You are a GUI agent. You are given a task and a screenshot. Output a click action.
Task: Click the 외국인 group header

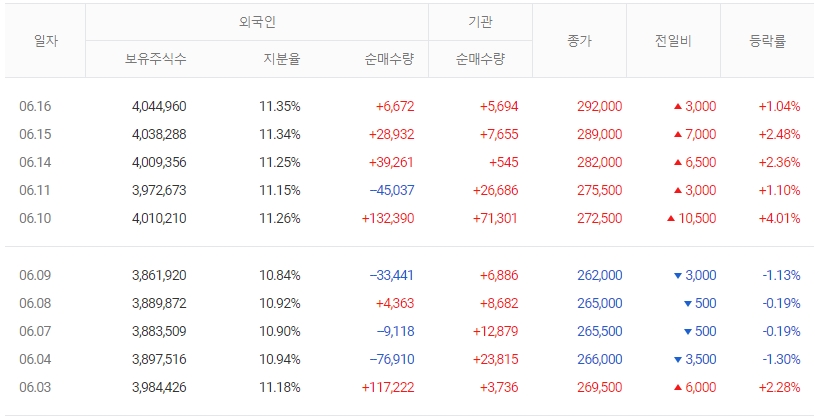coord(257,22)
